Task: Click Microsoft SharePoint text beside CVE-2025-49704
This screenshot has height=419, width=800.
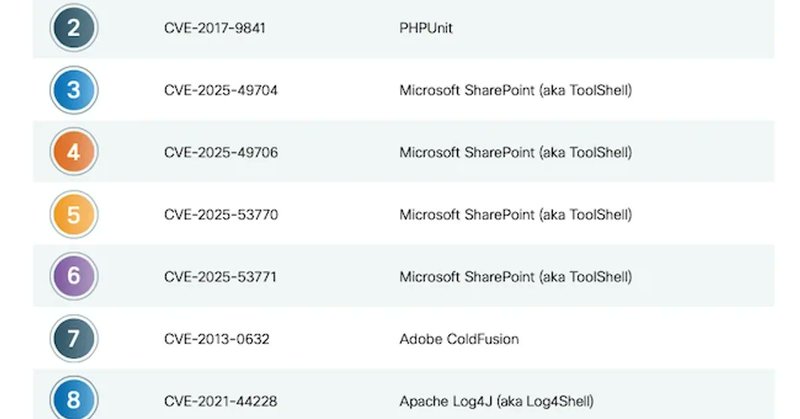Action: pyautogui.click(x=515, y=91)
